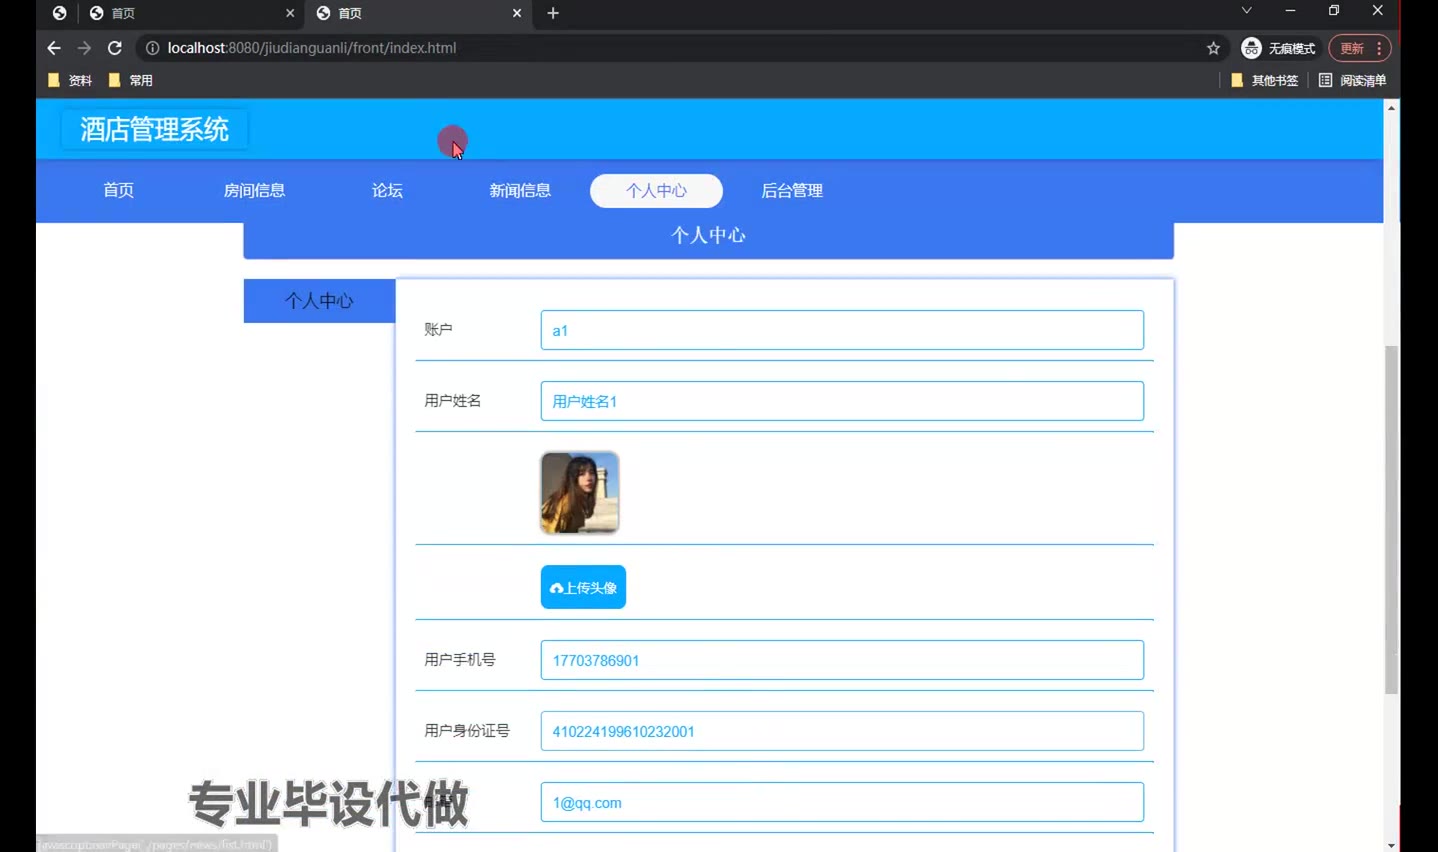Click the 用户姓名 input field
Screen dimensions: 1438x852
click(x=842, y=401)
